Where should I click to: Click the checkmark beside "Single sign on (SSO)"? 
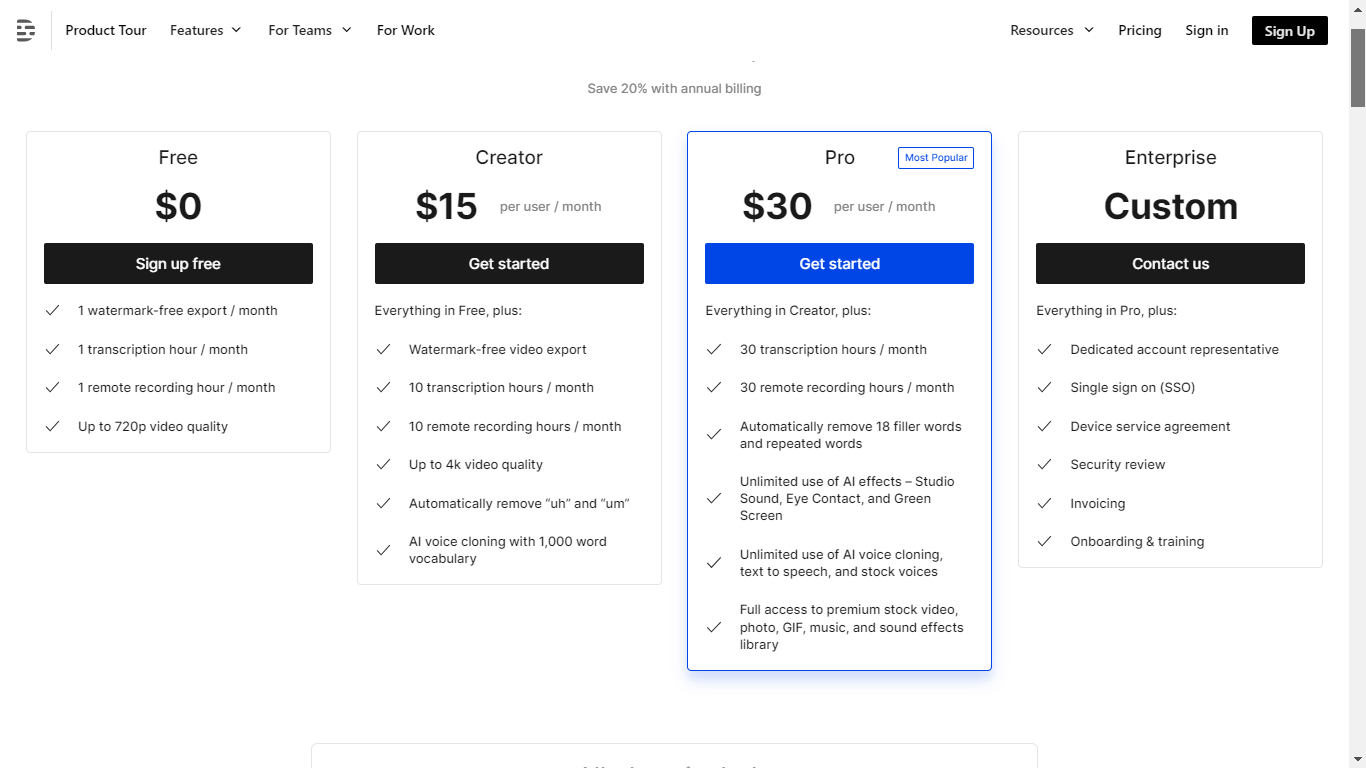pos(1044,387)
